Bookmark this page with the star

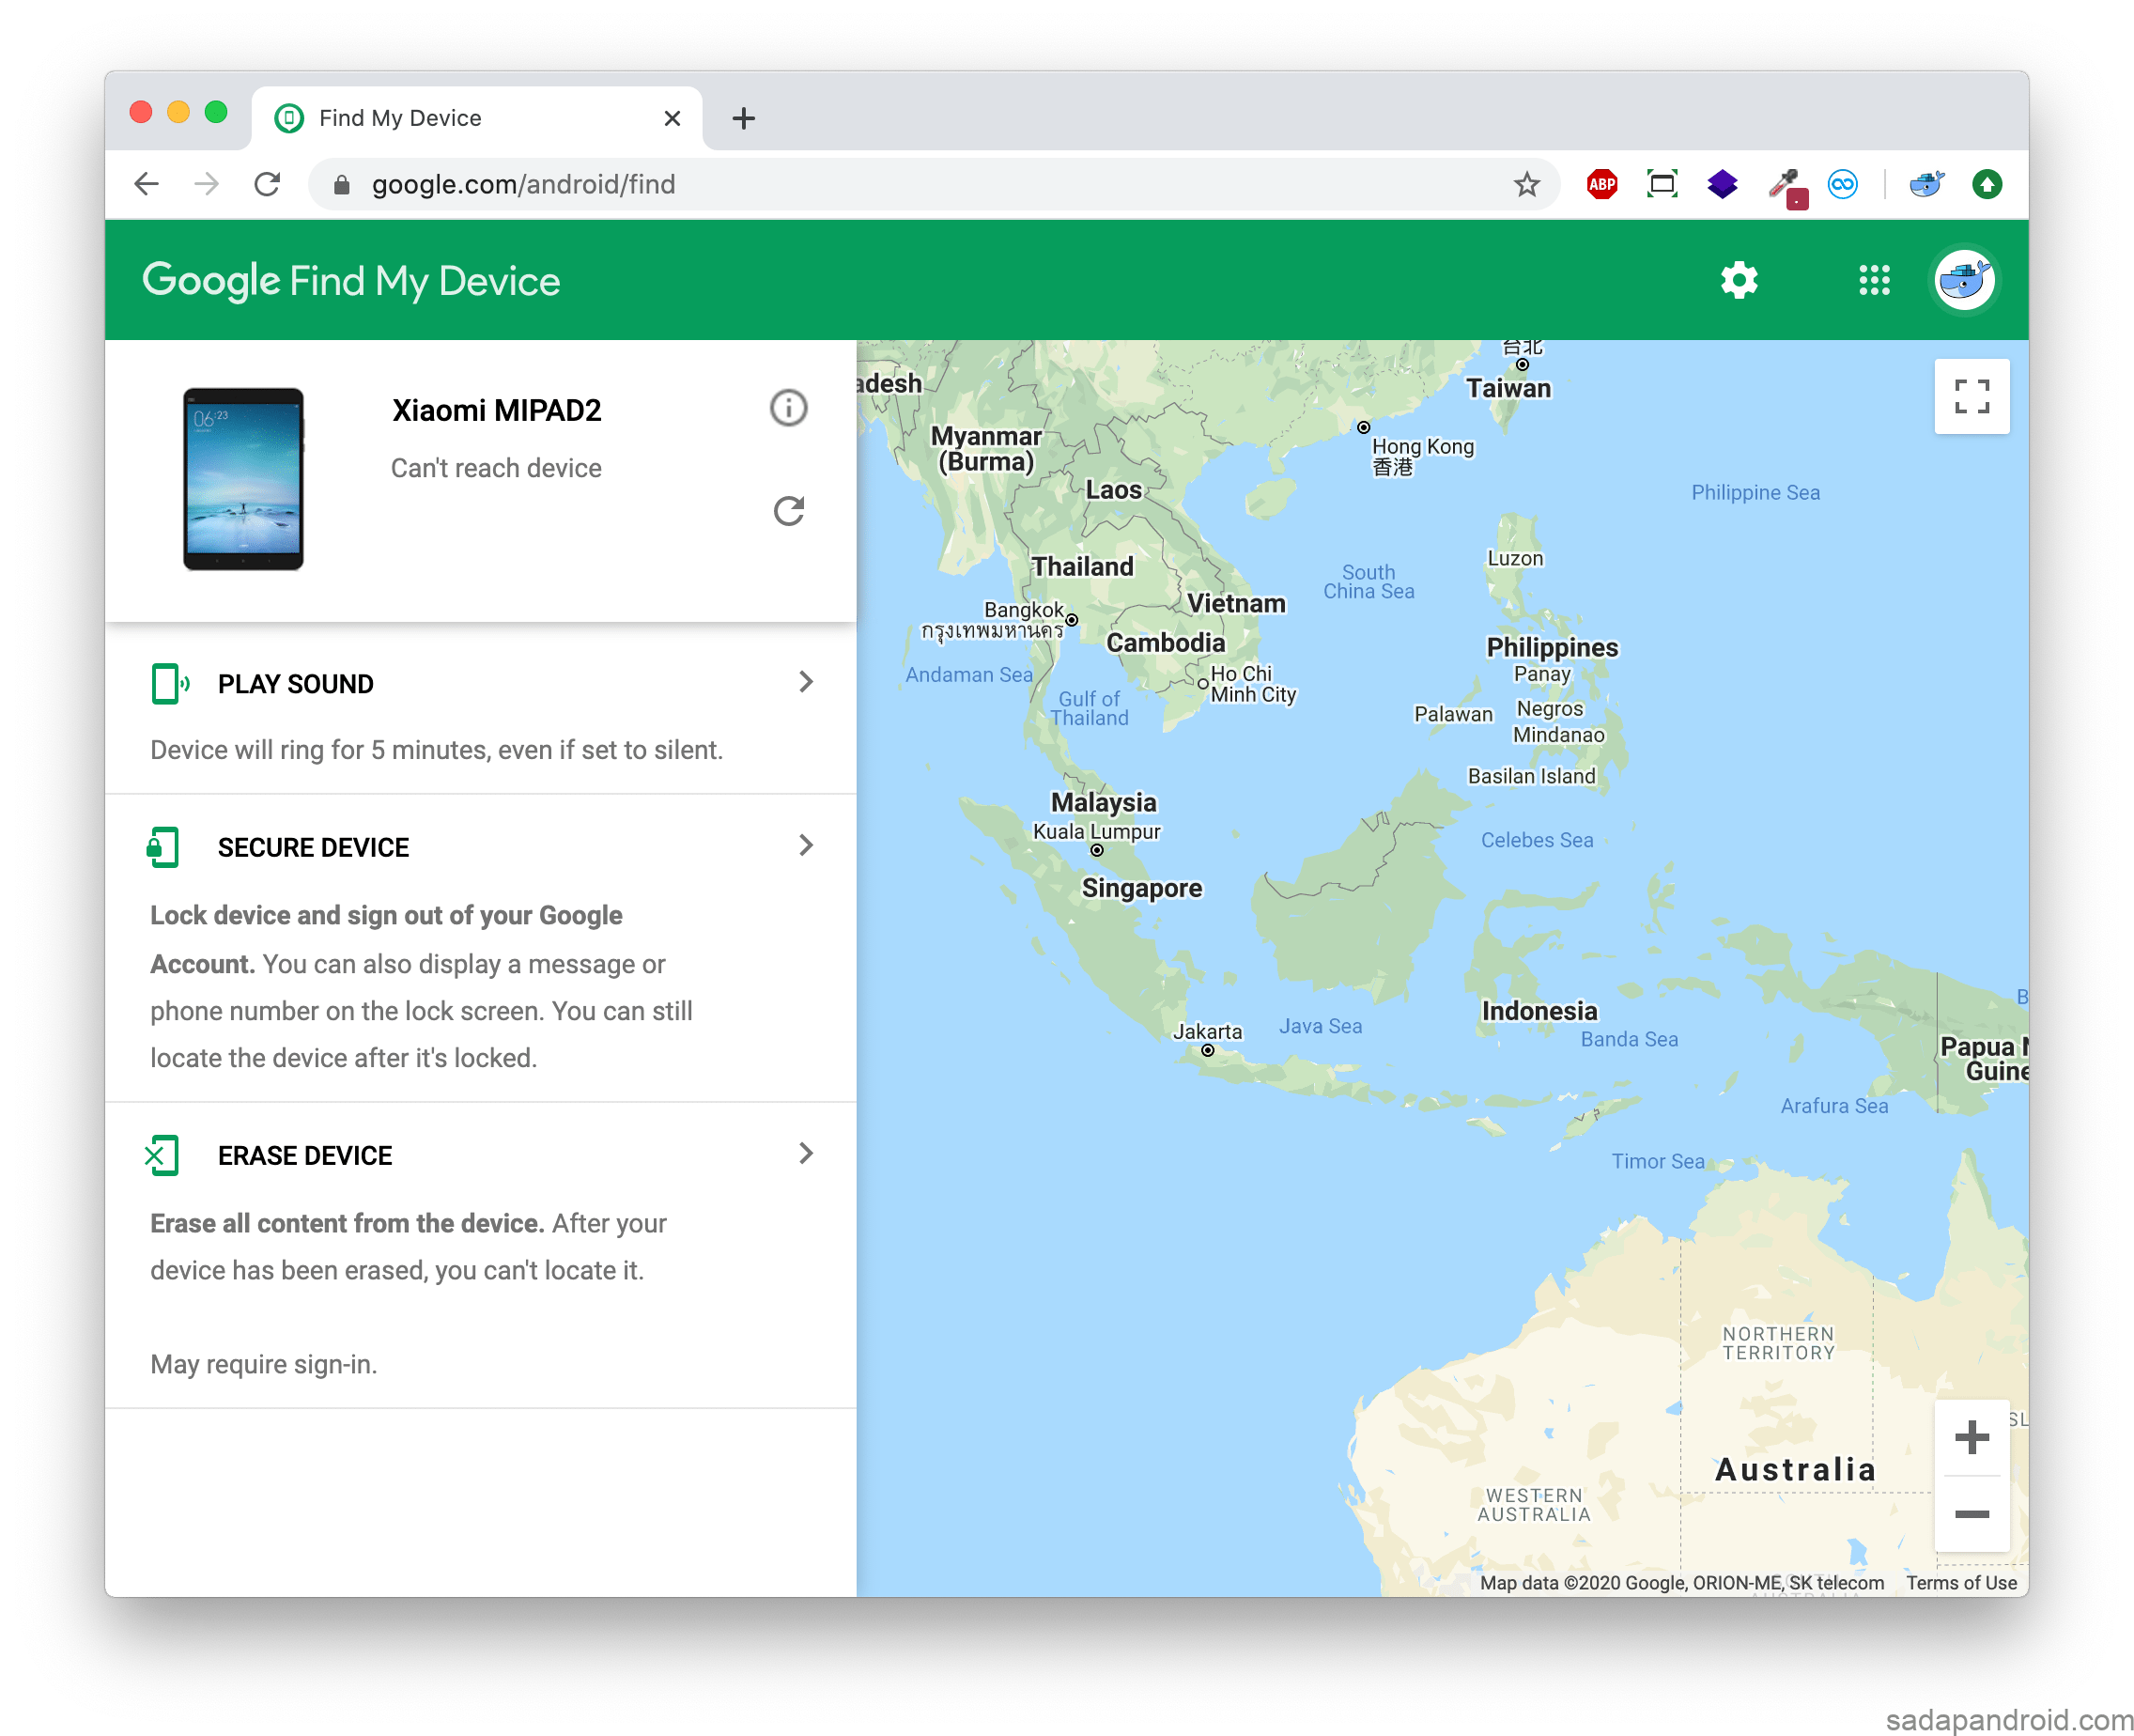click(x=1525, y=184)
